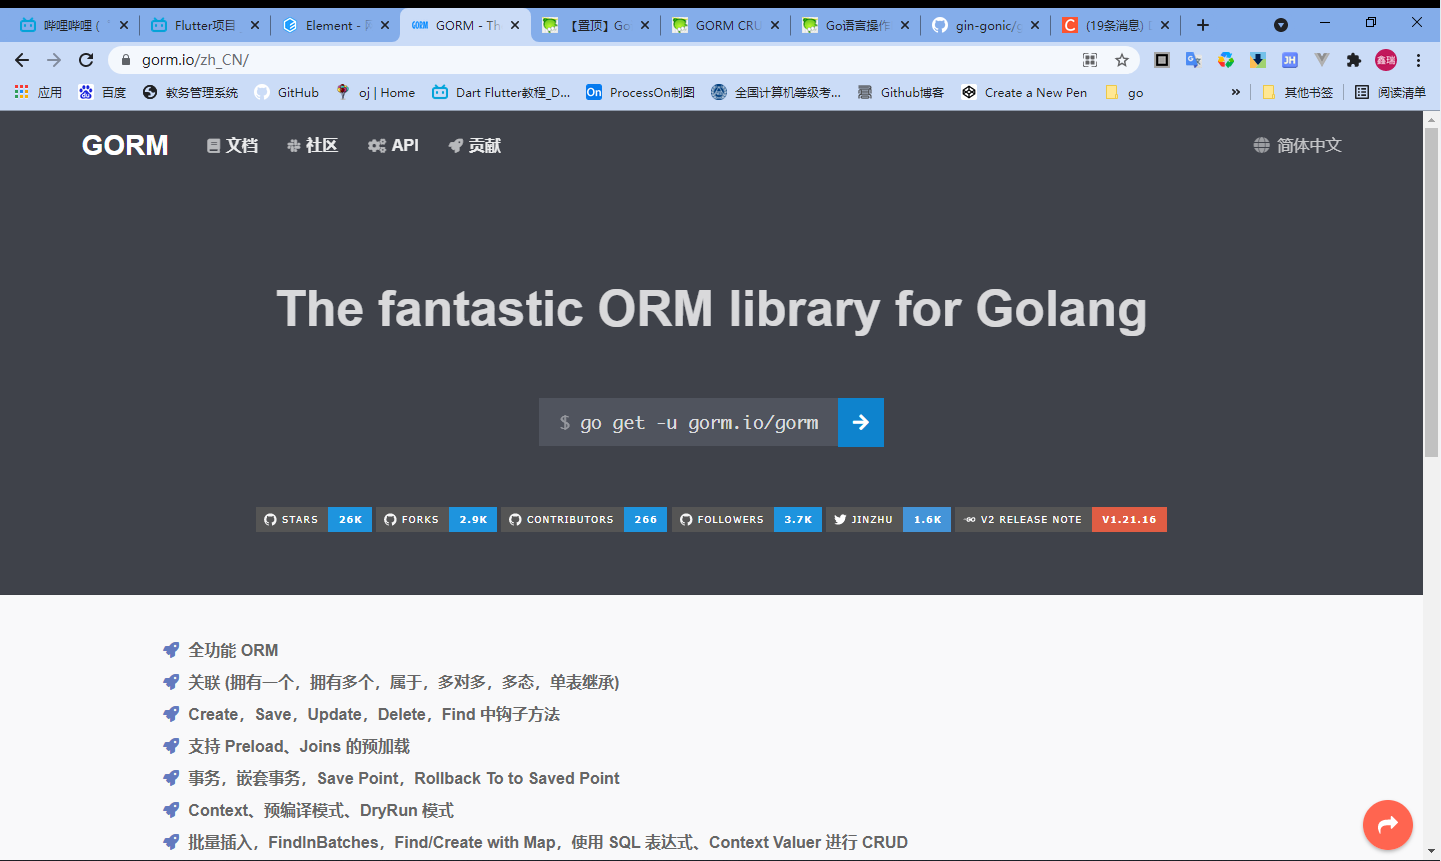Open Chrome profile avatar
The image size is (1441, 861).
1386,60
